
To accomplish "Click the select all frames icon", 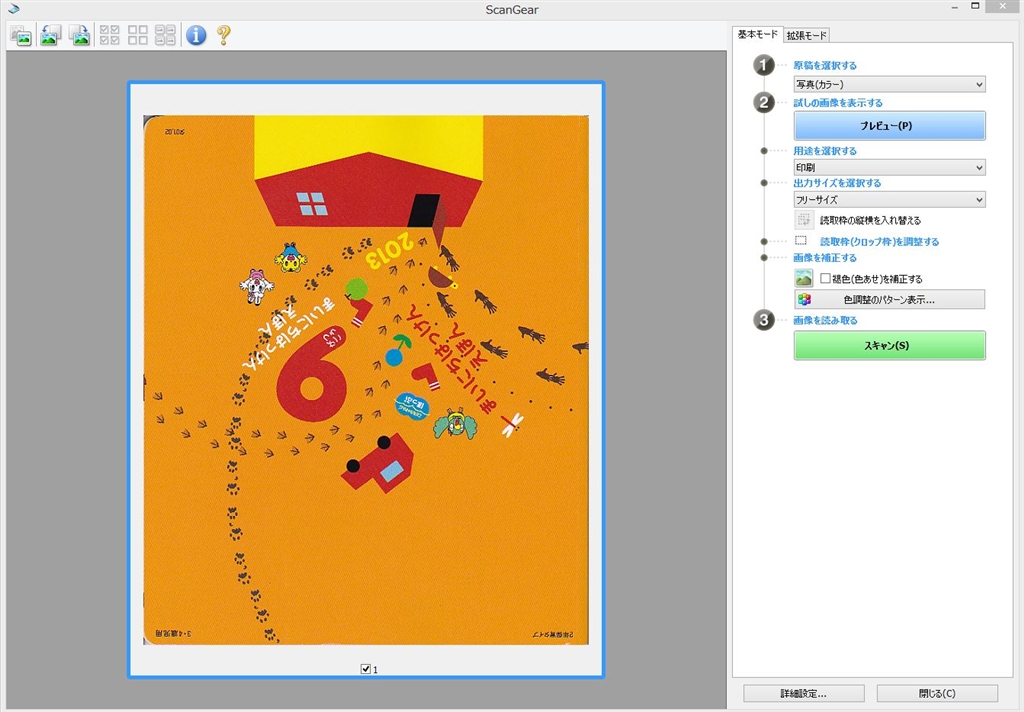I will [110, 35].
